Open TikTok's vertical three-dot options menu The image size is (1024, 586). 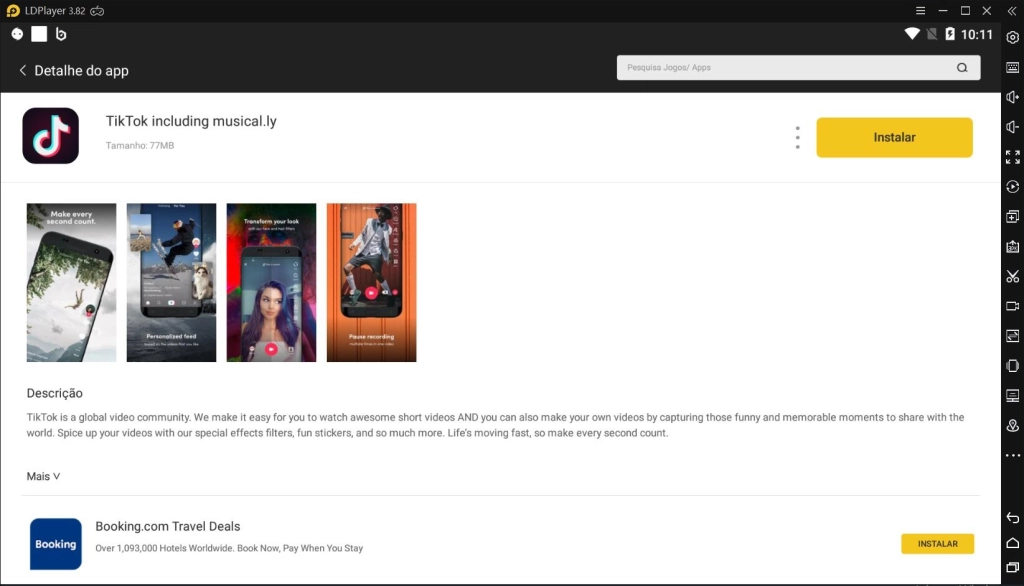(x=797, y=138)
